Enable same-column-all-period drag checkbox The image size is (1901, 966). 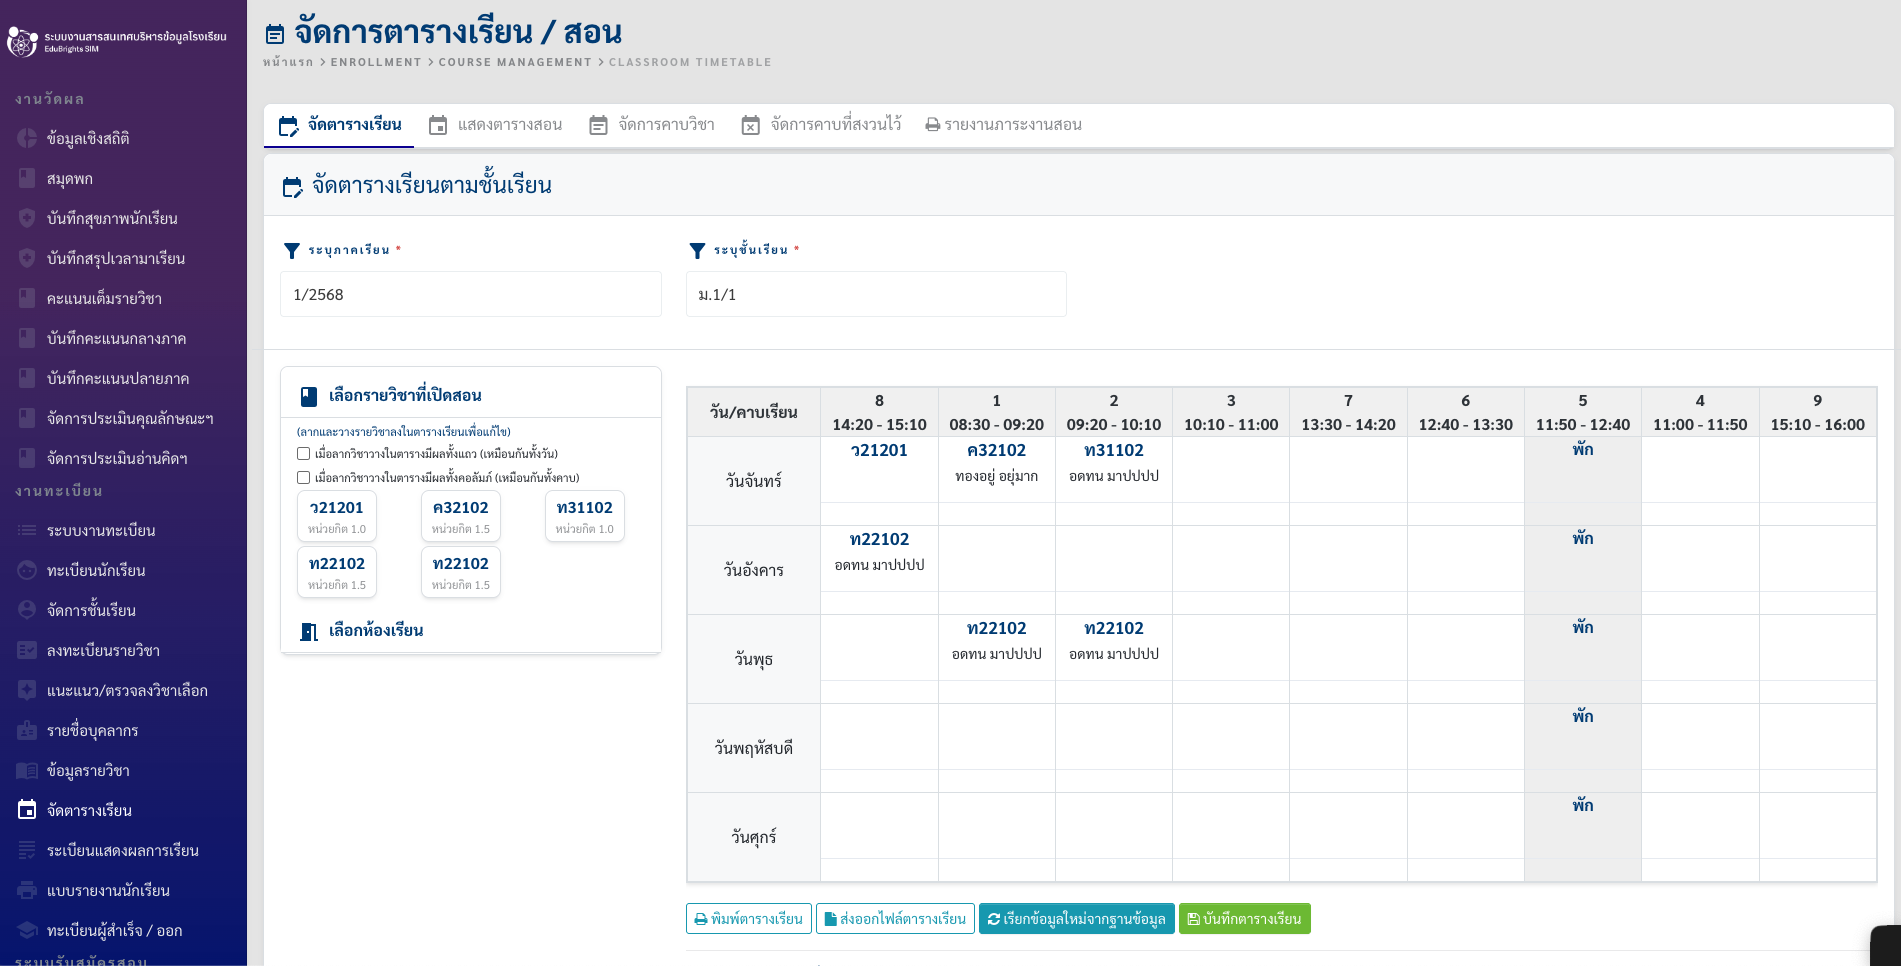pos(304,478)
